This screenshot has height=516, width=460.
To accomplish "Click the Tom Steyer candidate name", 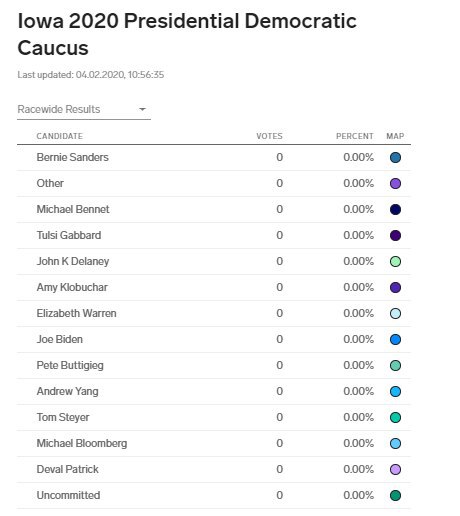I will click(63, 417).
